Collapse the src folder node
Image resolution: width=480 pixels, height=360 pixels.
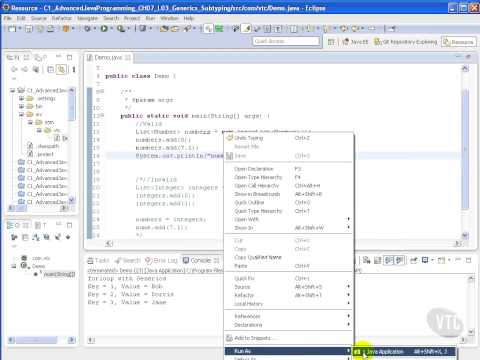(x=21, y=114)
